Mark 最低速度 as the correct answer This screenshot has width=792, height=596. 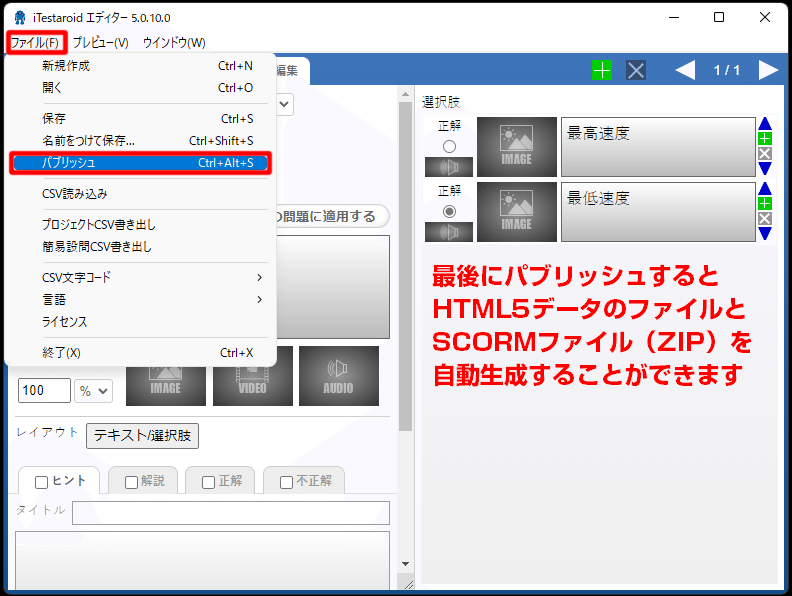449,212
